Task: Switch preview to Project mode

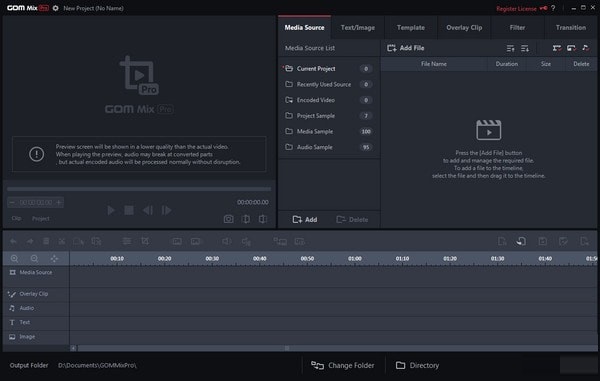Action: pyautogui.click(x=41, y=218)
